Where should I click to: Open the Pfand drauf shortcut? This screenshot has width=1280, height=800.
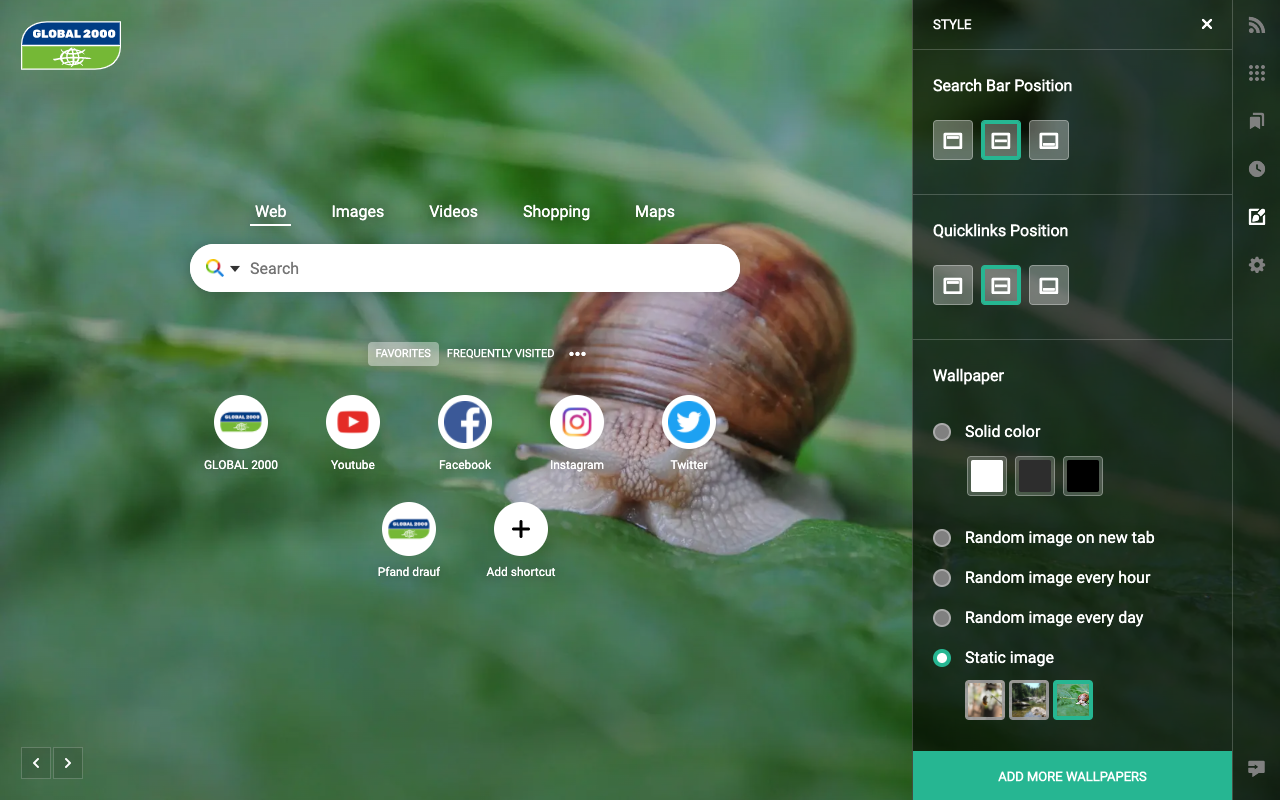tap(409, 529)
